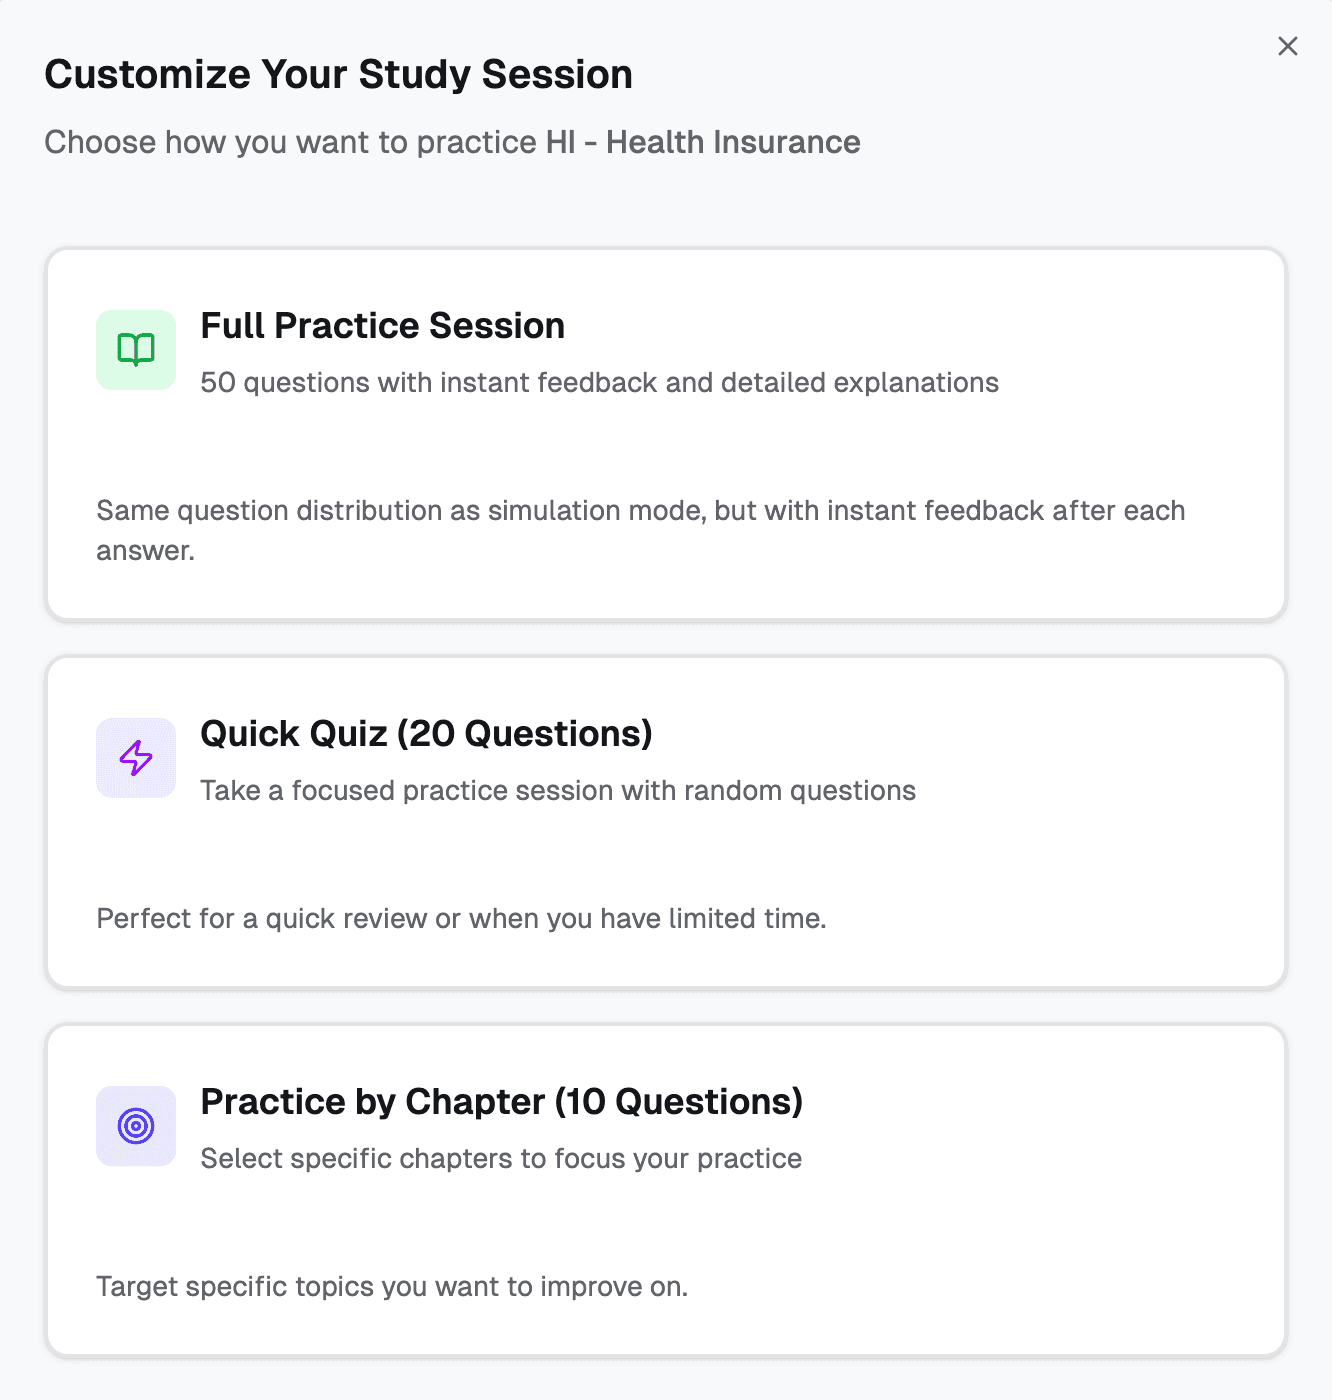Click the 50 questions description text
The width and height of the screenshot is (1332, 1400).
599,382
